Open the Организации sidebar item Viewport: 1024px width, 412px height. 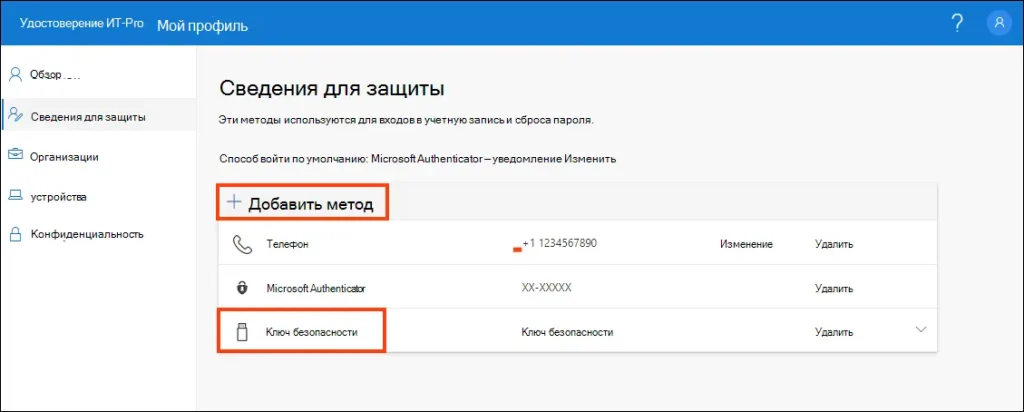(64, 156)
